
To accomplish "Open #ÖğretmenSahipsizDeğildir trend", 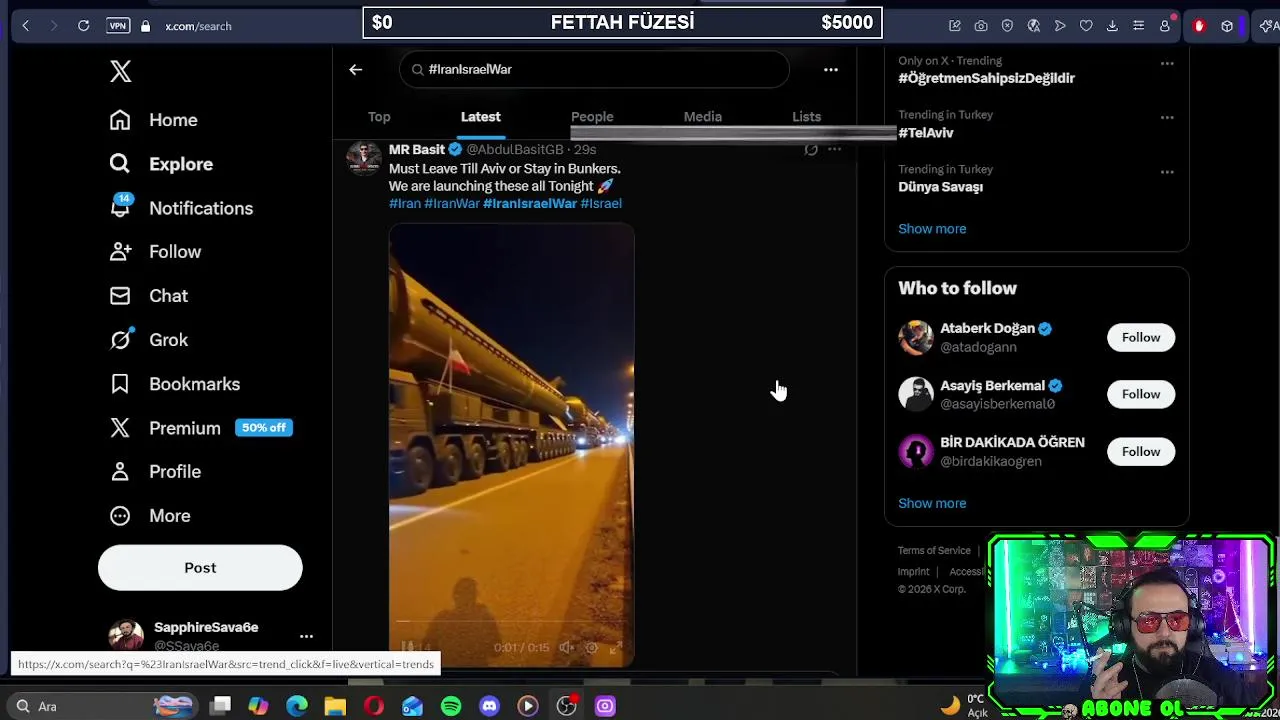I will [x=986, y=78].
